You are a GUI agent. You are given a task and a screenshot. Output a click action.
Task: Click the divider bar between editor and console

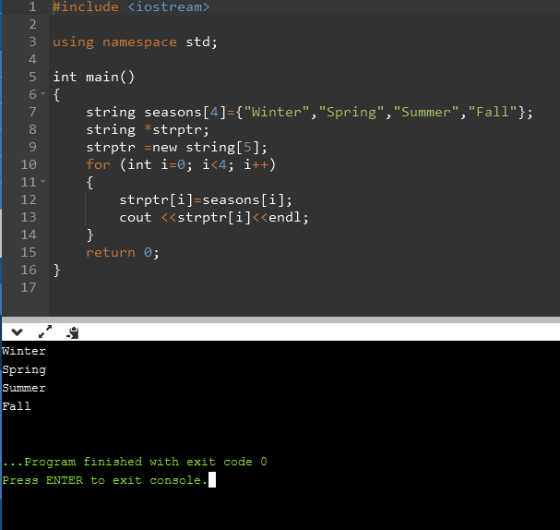coord(281,320)
